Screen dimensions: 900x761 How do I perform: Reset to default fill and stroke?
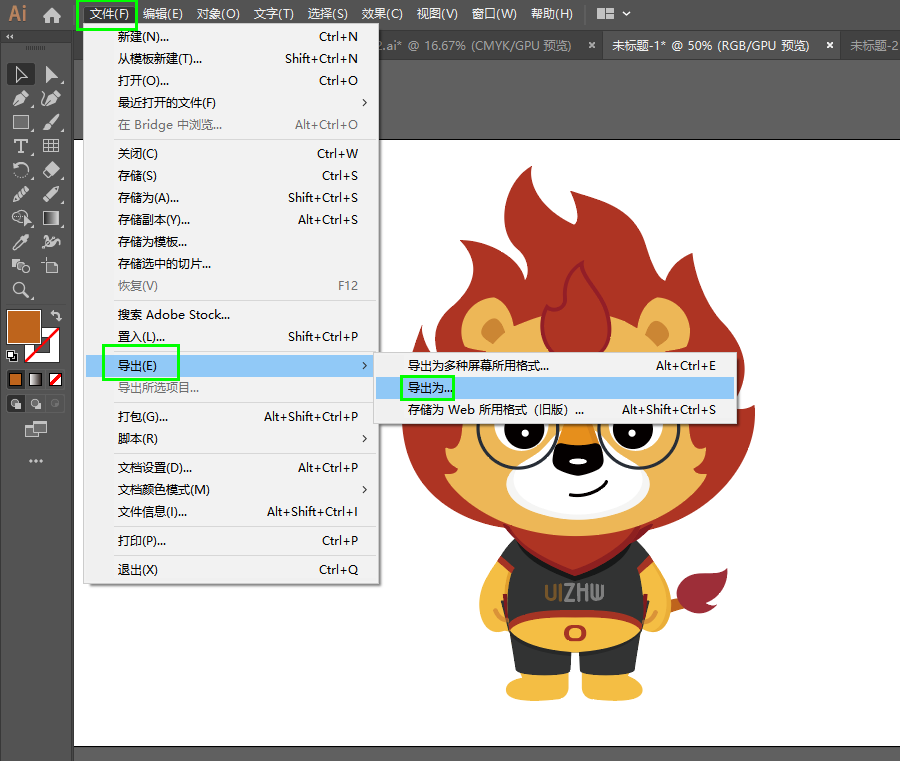[11, 355]
